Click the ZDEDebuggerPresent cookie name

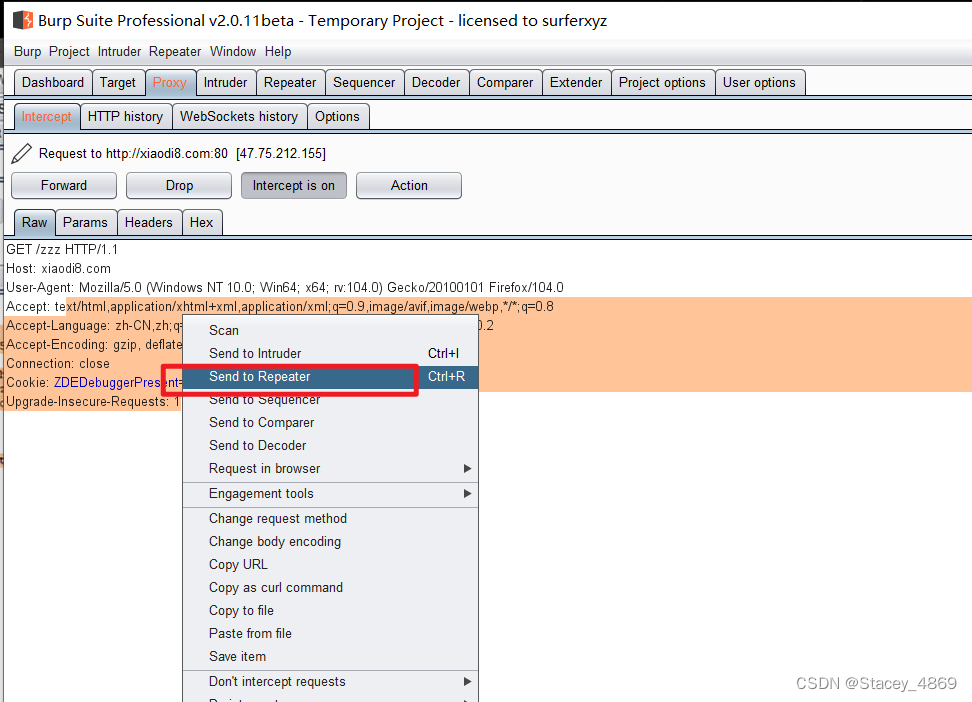click(116, 383)
